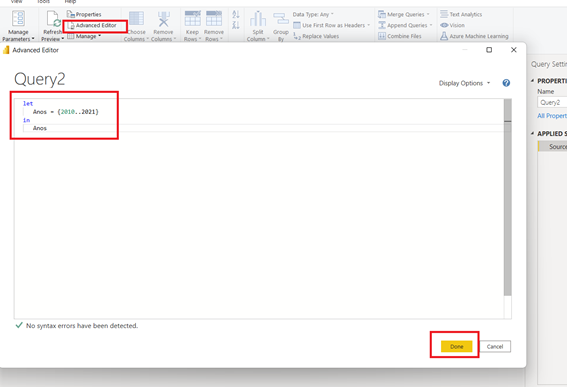Select the Source applied step
Screen dimensions: 568x388
(x=553, y=146)
